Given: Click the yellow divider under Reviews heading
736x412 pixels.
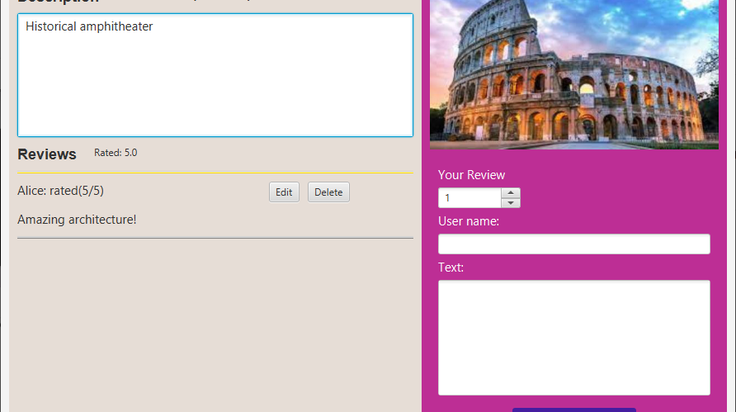Looking at the screenshot, I should click(215, 173).
